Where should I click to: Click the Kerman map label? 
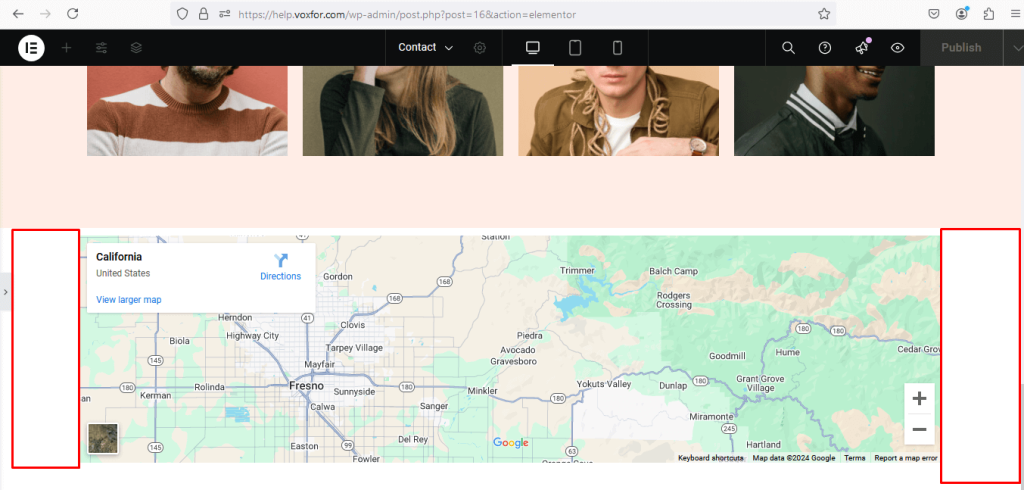[x=155, y=395]
